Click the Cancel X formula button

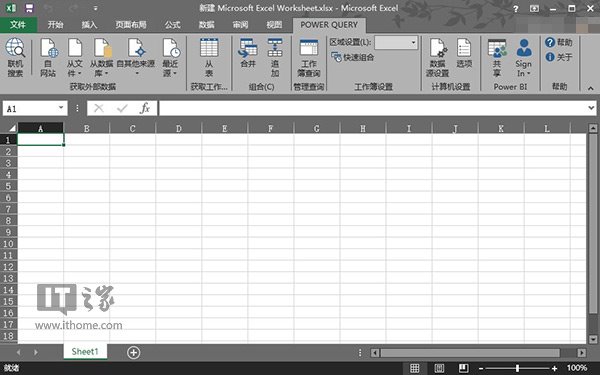[99, 109]
